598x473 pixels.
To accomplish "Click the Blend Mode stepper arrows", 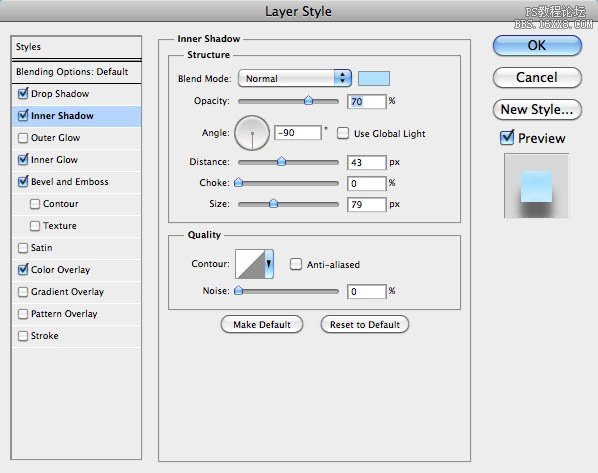I will [342, 79].
